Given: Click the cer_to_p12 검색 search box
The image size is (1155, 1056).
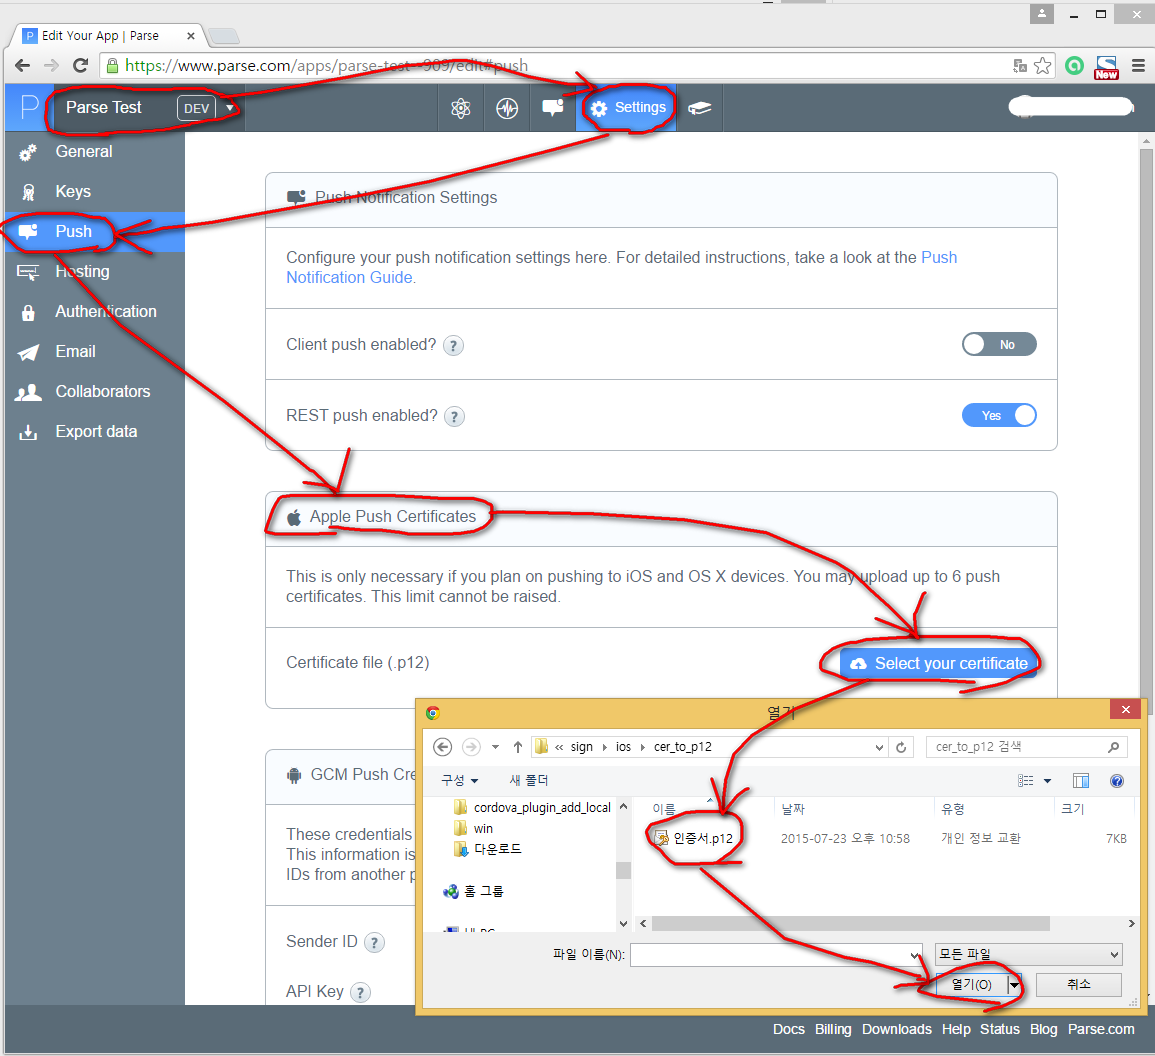Looking at the screenshot, I should (1026, 747).
